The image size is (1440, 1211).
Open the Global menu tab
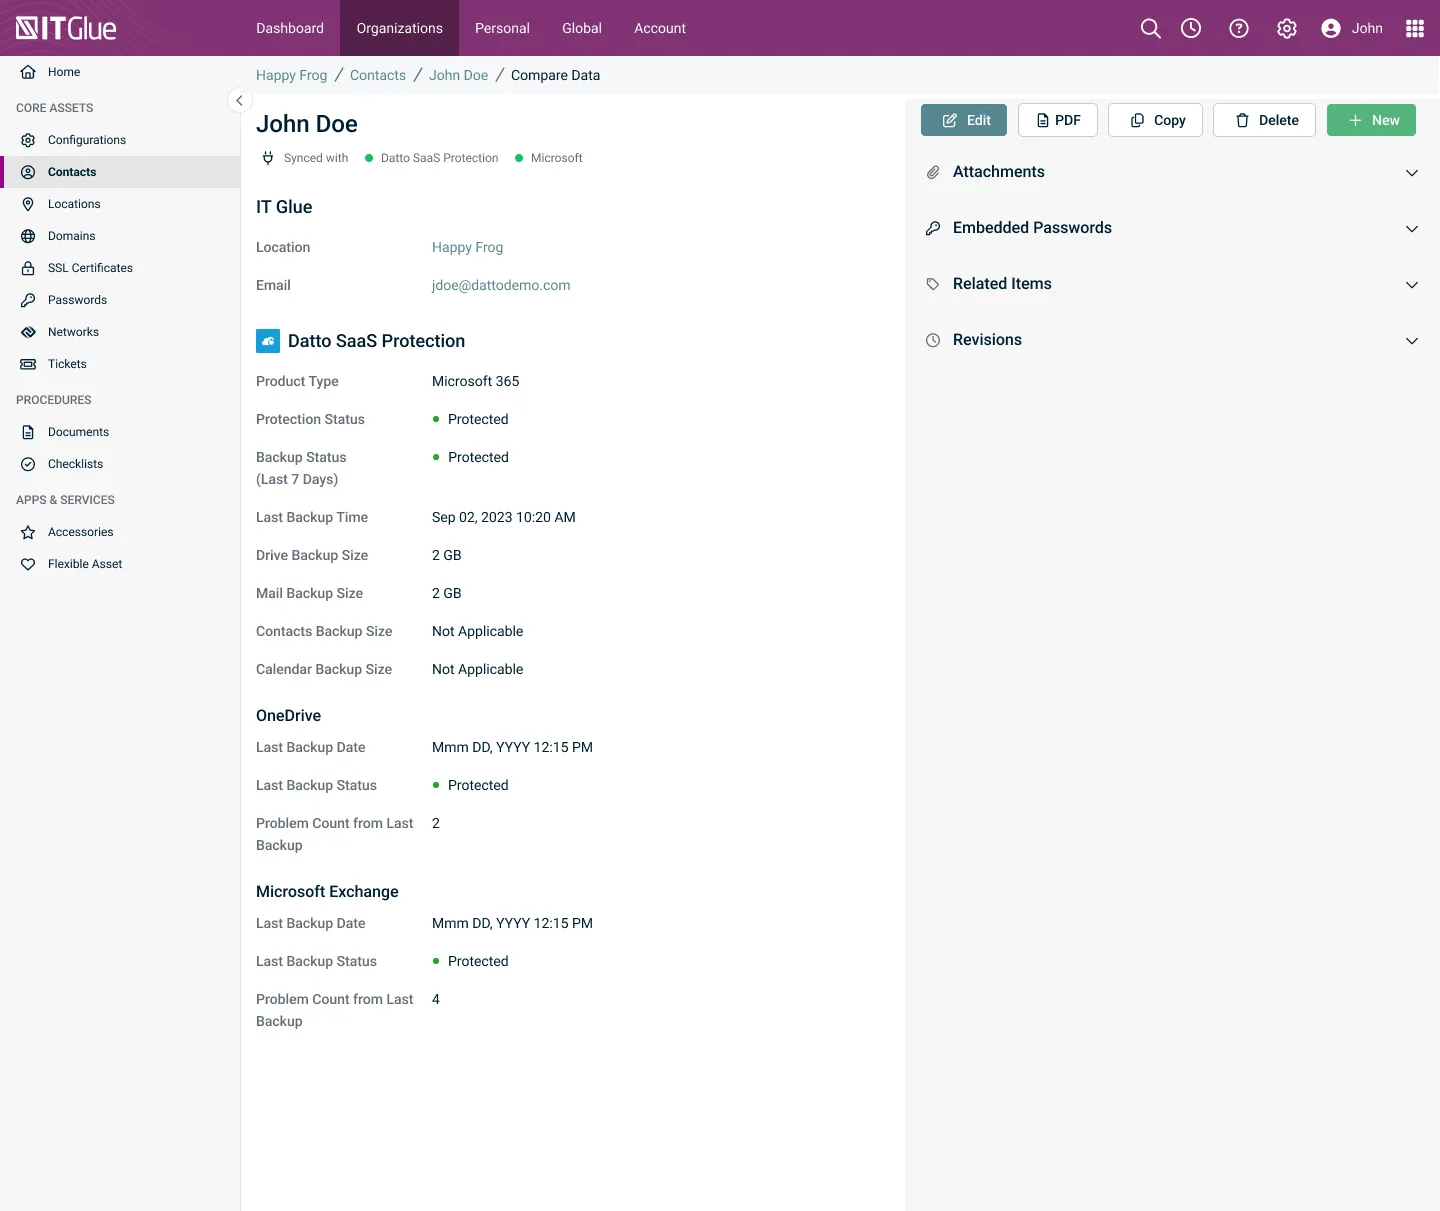point(581,28)
